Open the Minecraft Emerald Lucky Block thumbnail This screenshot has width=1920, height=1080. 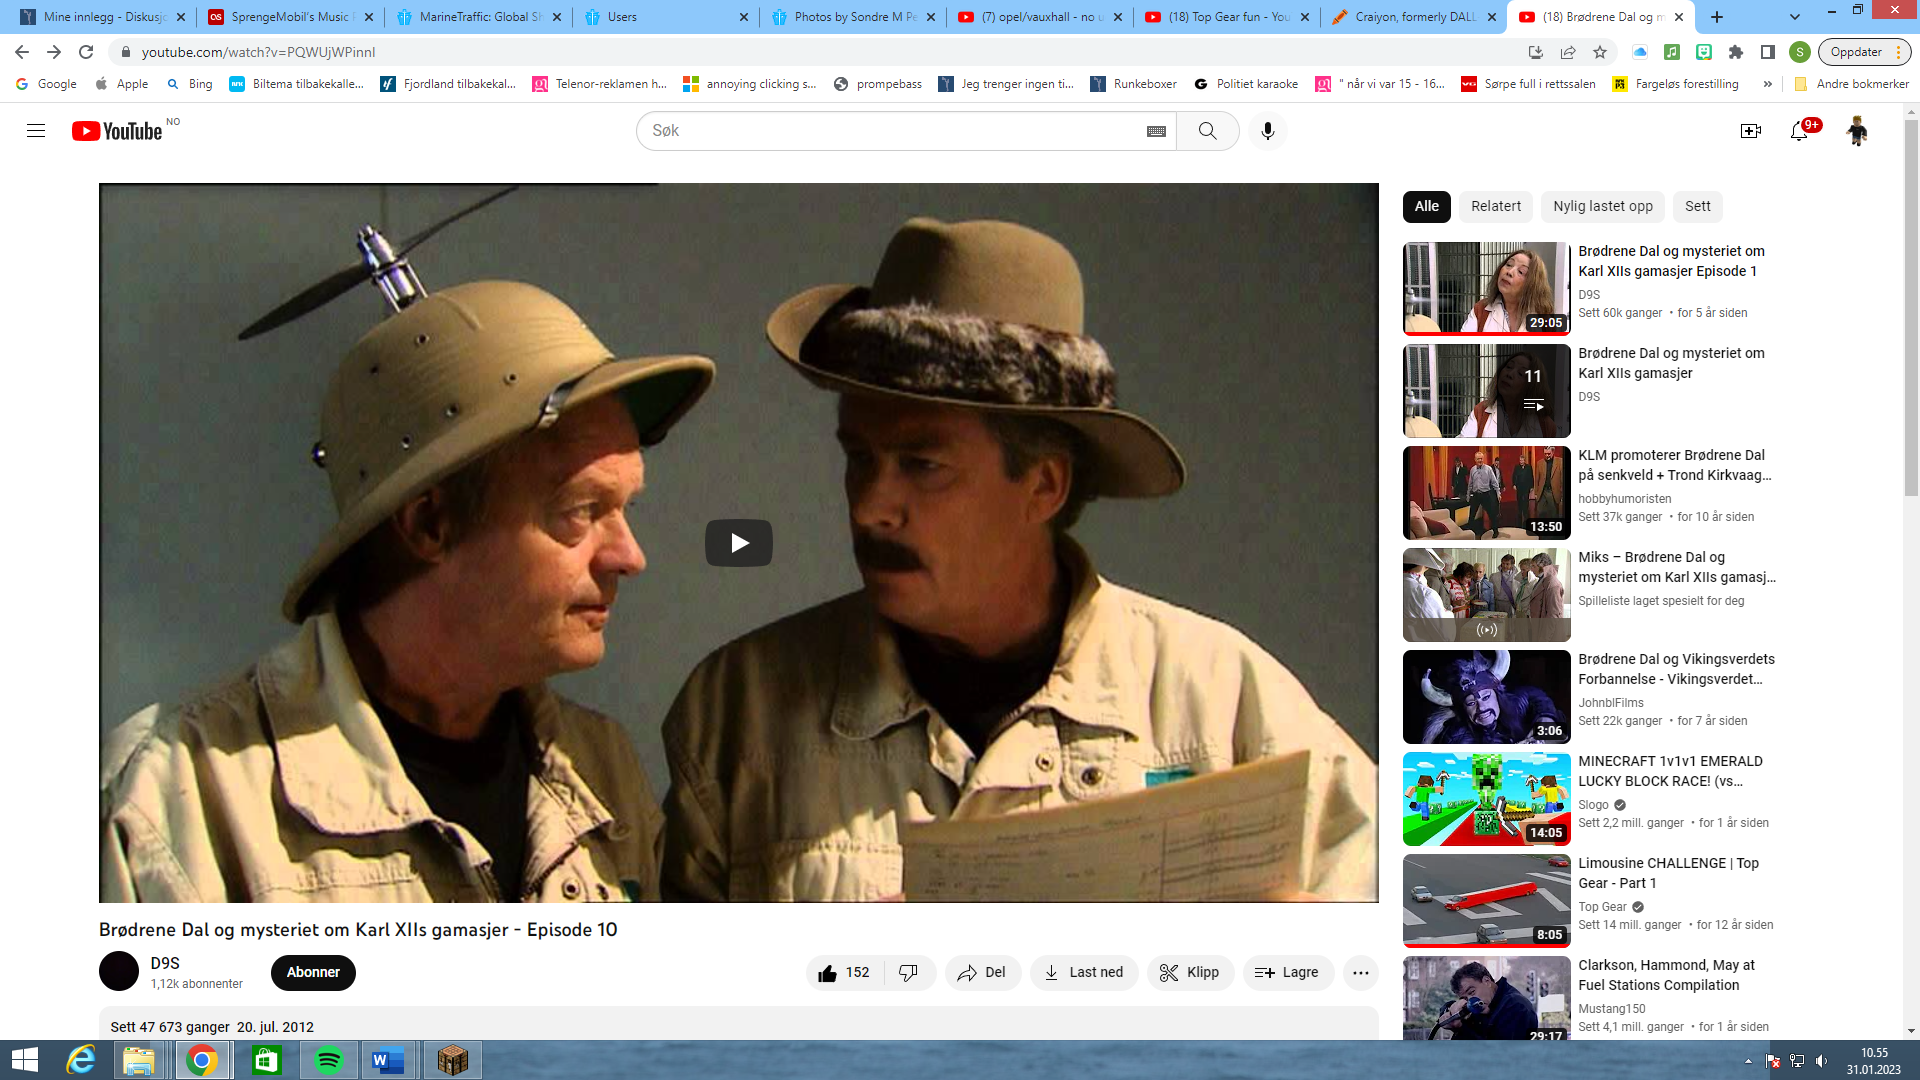coord(1486,798)
